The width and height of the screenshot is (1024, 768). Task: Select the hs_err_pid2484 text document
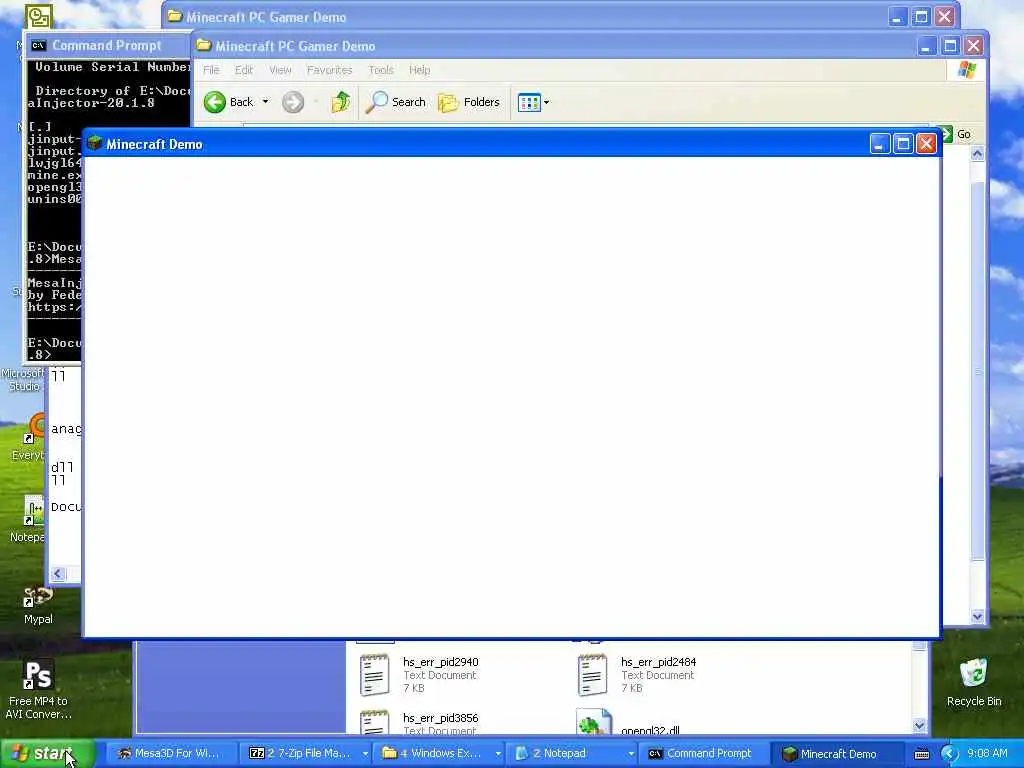636,675
